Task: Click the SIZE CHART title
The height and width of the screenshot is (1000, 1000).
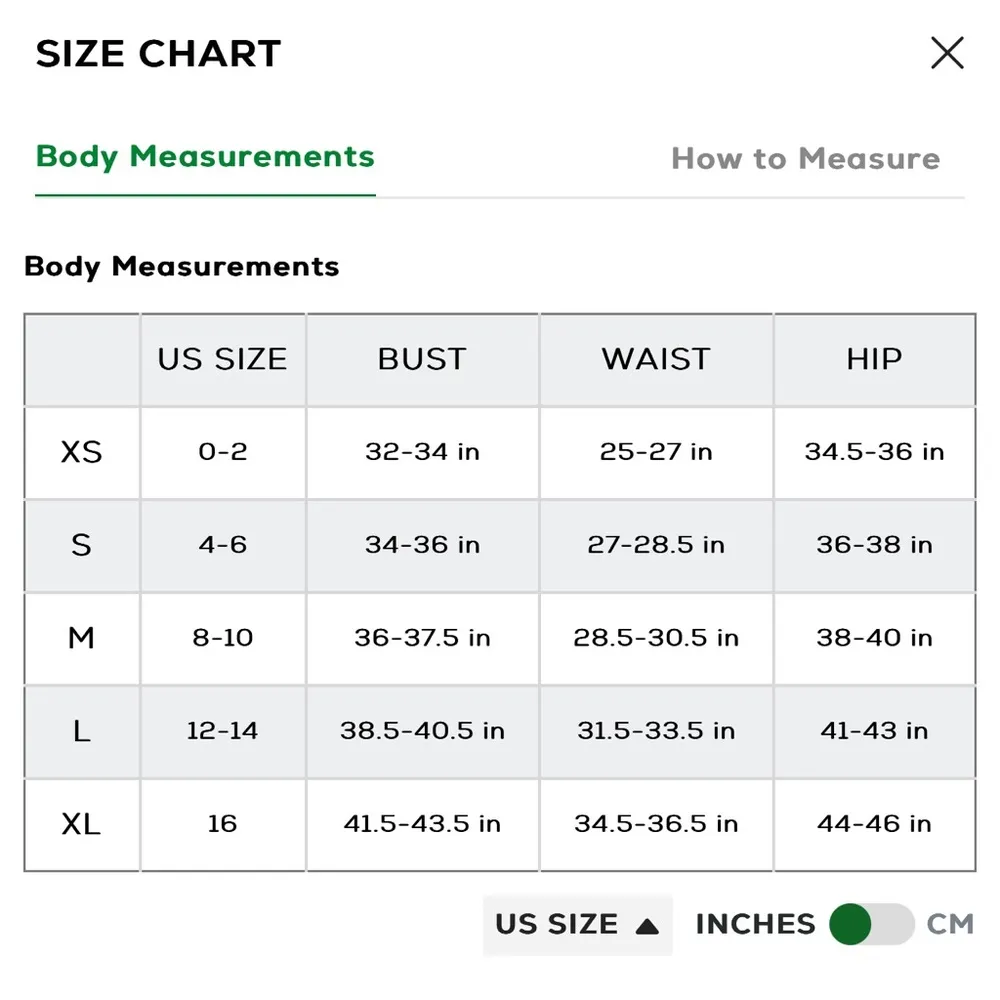Action: pos(158,54)
